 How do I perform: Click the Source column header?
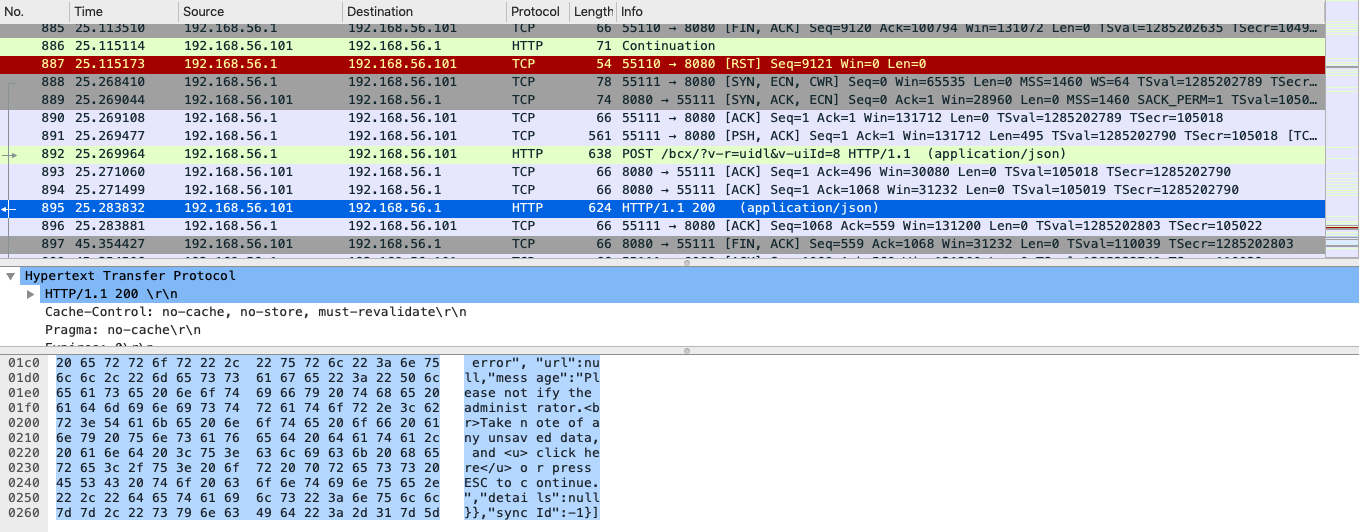click(203, 11)
